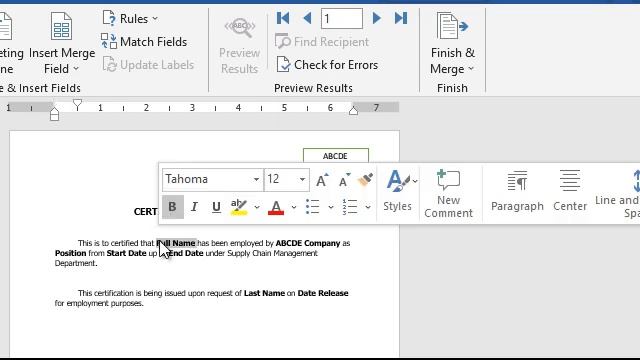
Task: Open the Styles gallery
Action: pos(398,191)
